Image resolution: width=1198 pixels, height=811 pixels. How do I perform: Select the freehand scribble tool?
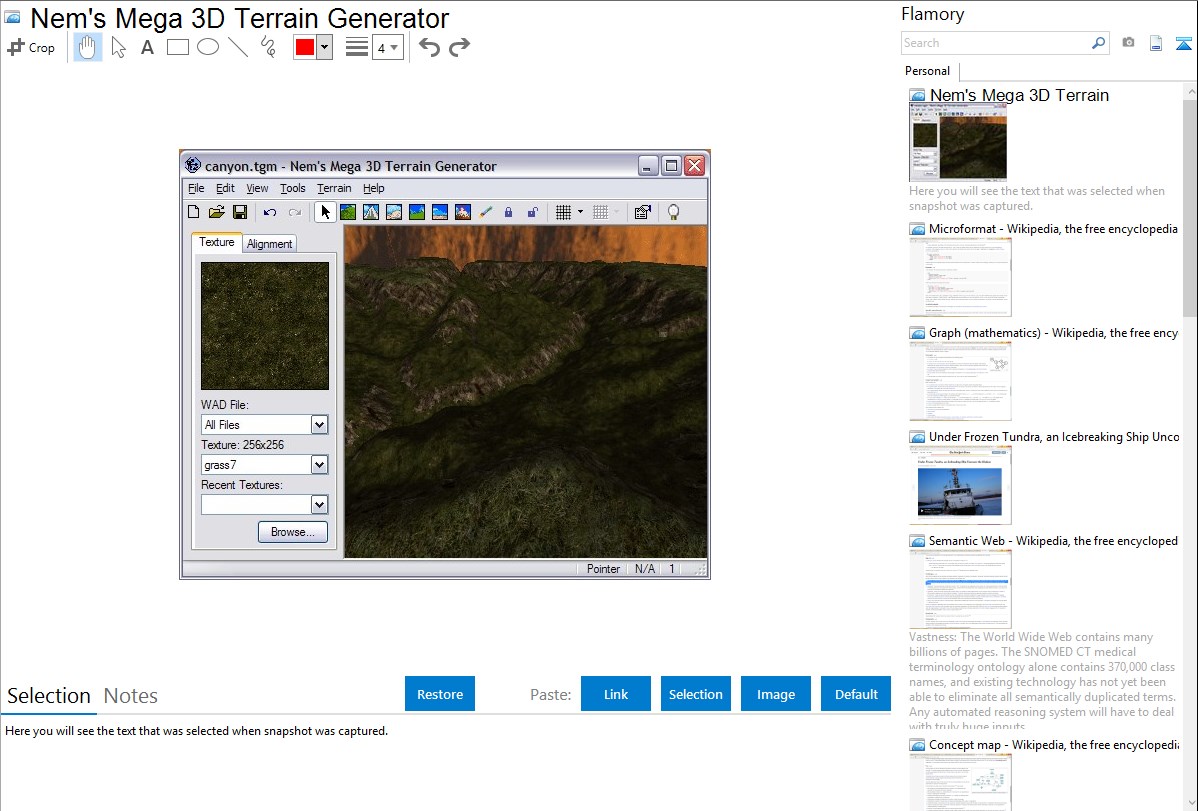(x=268, y=47)
